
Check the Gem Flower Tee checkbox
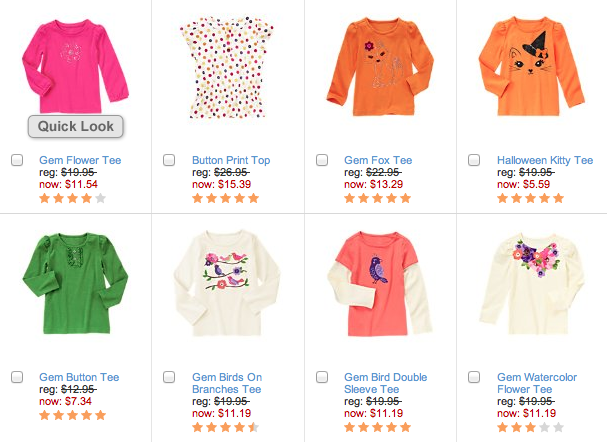[x=17, y=160]
